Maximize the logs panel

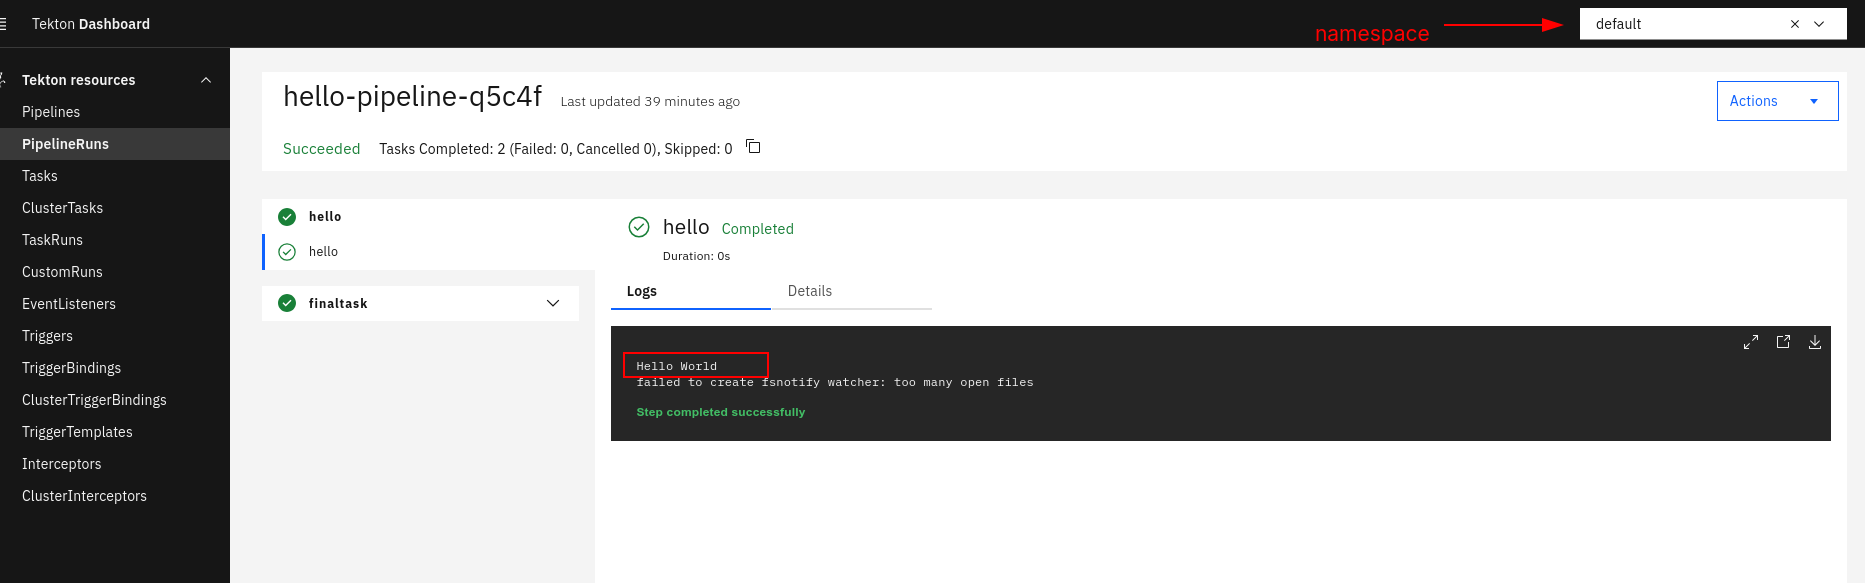coord(1750,342)
